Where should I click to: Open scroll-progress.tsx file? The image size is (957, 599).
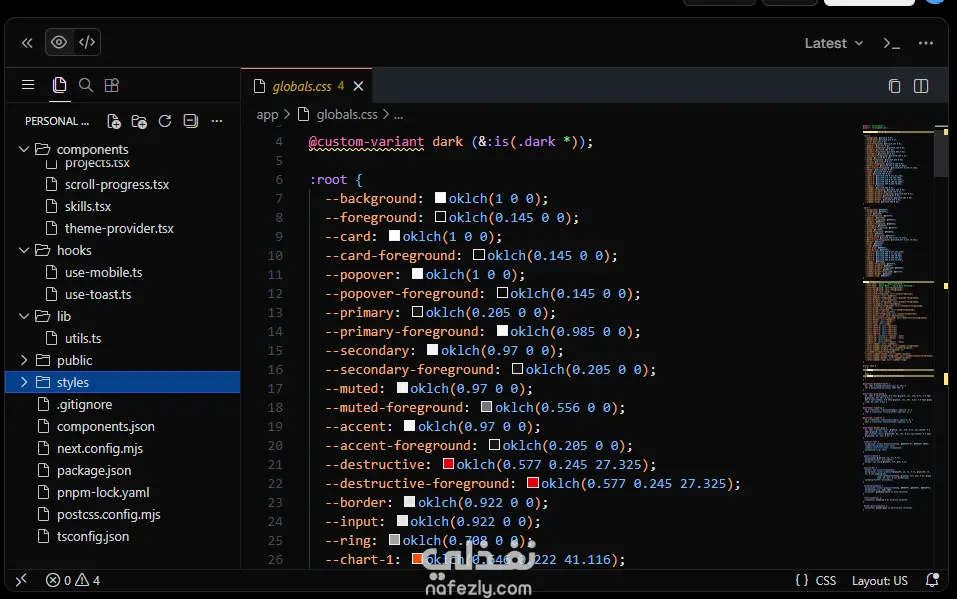117,184
